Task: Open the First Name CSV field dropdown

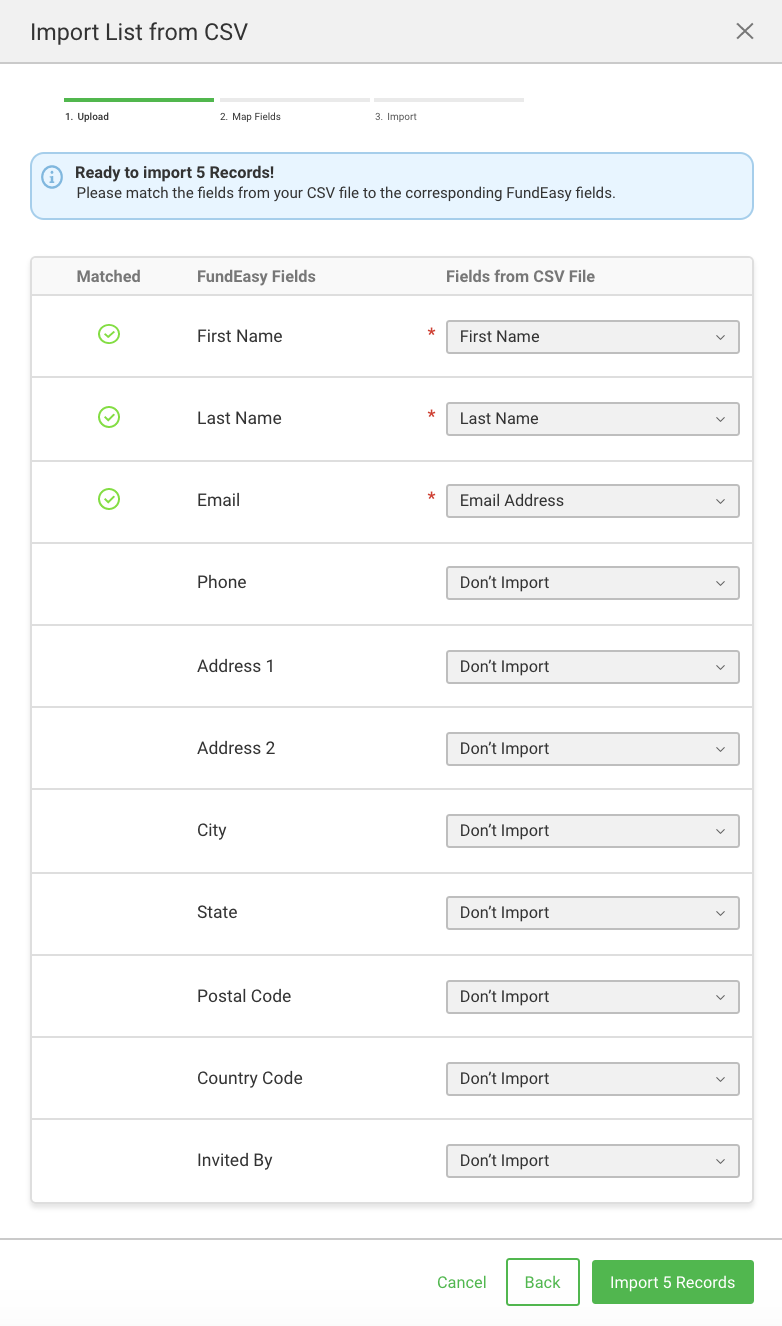Action: coord(592,337)
